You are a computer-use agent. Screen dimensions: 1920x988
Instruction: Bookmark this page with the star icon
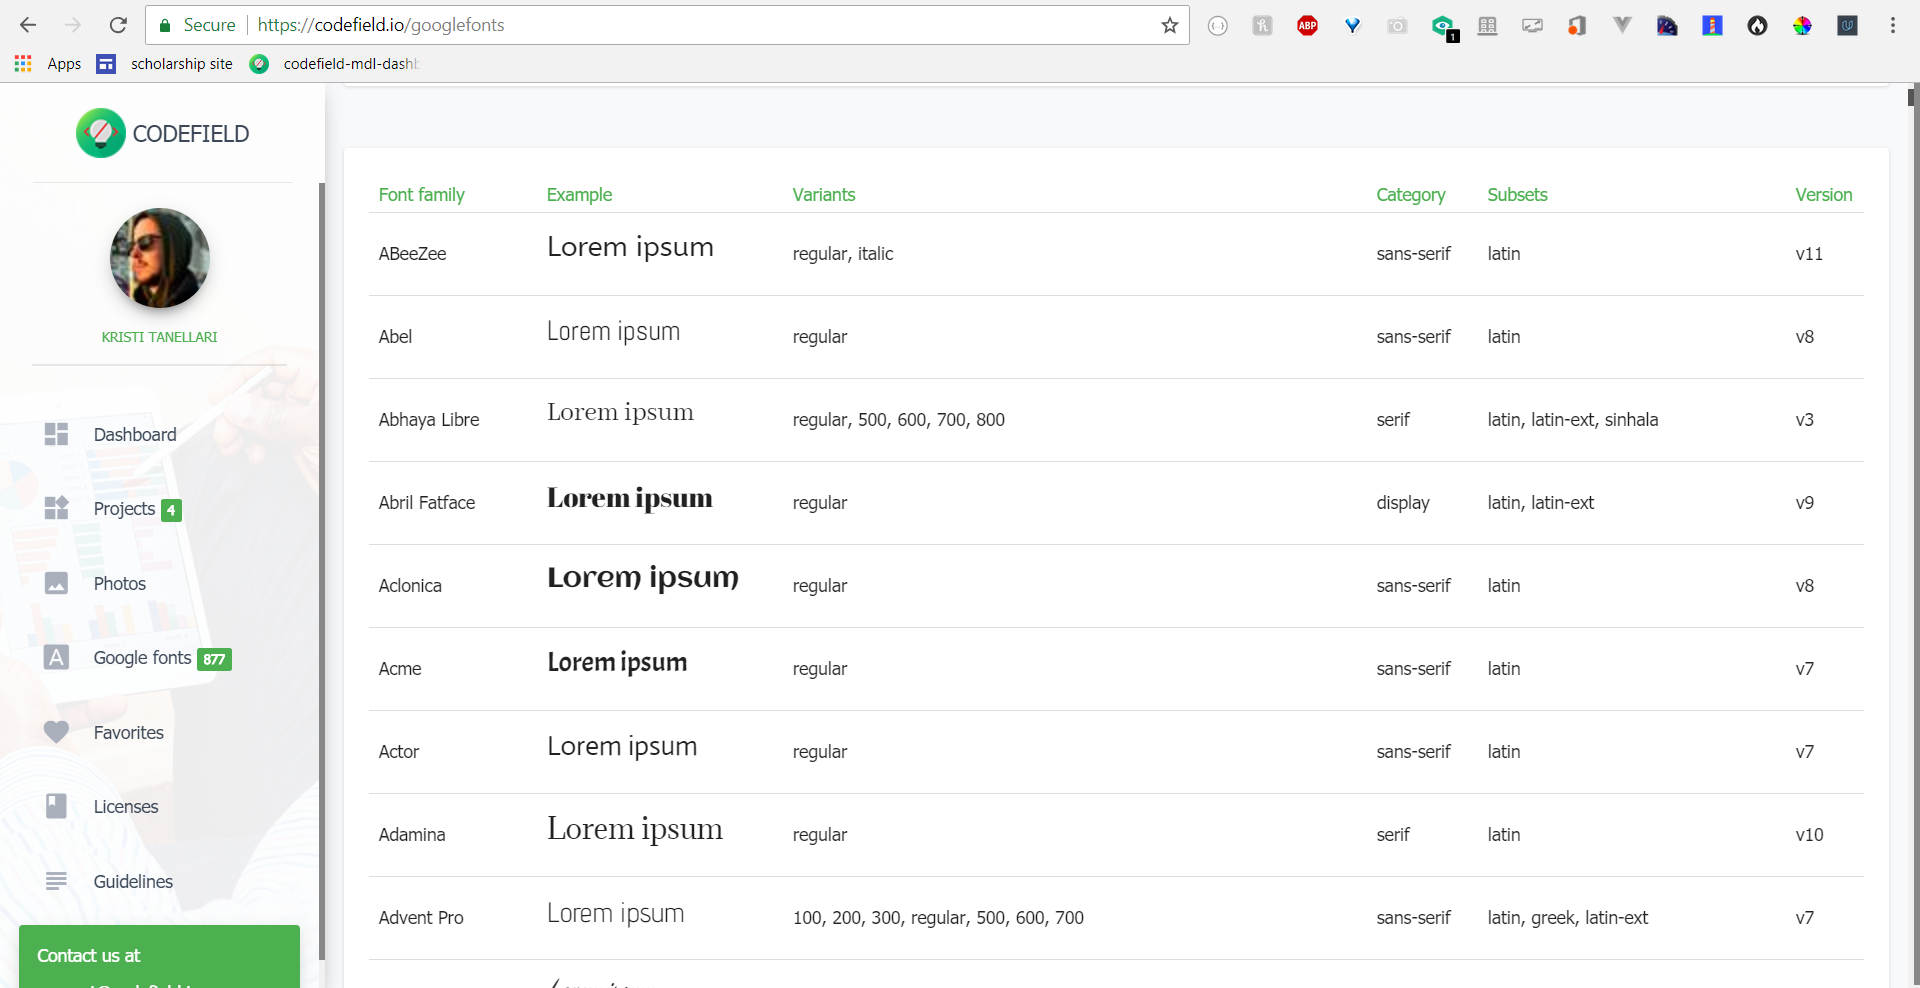(1169, 25)
